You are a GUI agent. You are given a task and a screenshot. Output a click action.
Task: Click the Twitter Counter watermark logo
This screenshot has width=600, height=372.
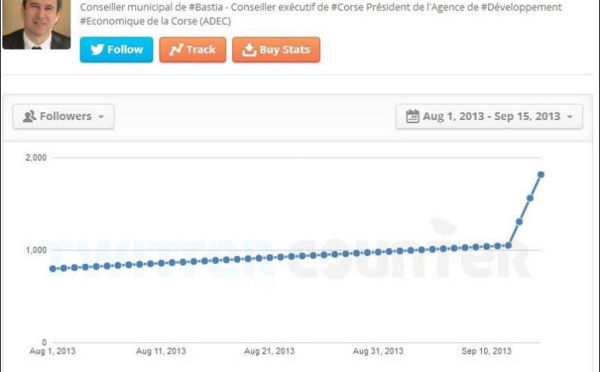[287, 255]
